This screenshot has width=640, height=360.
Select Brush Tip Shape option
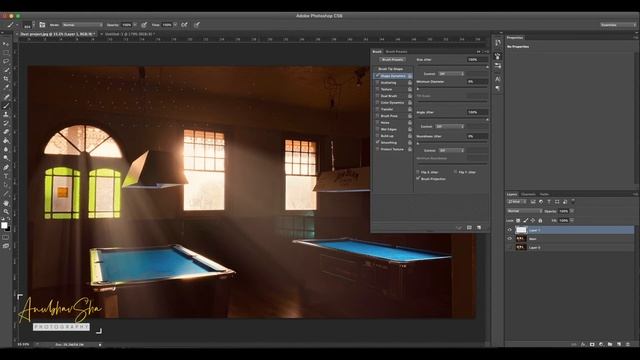391,69
